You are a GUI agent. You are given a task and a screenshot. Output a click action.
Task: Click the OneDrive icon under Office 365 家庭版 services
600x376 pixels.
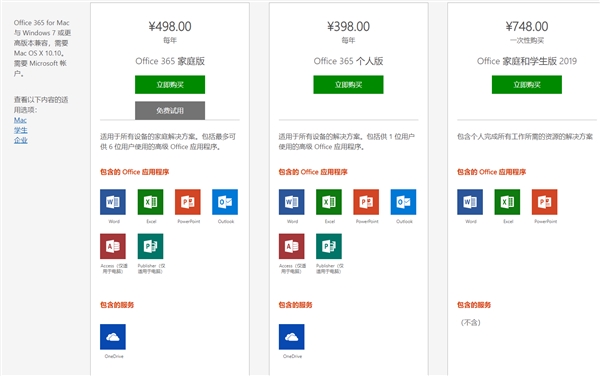113,337
